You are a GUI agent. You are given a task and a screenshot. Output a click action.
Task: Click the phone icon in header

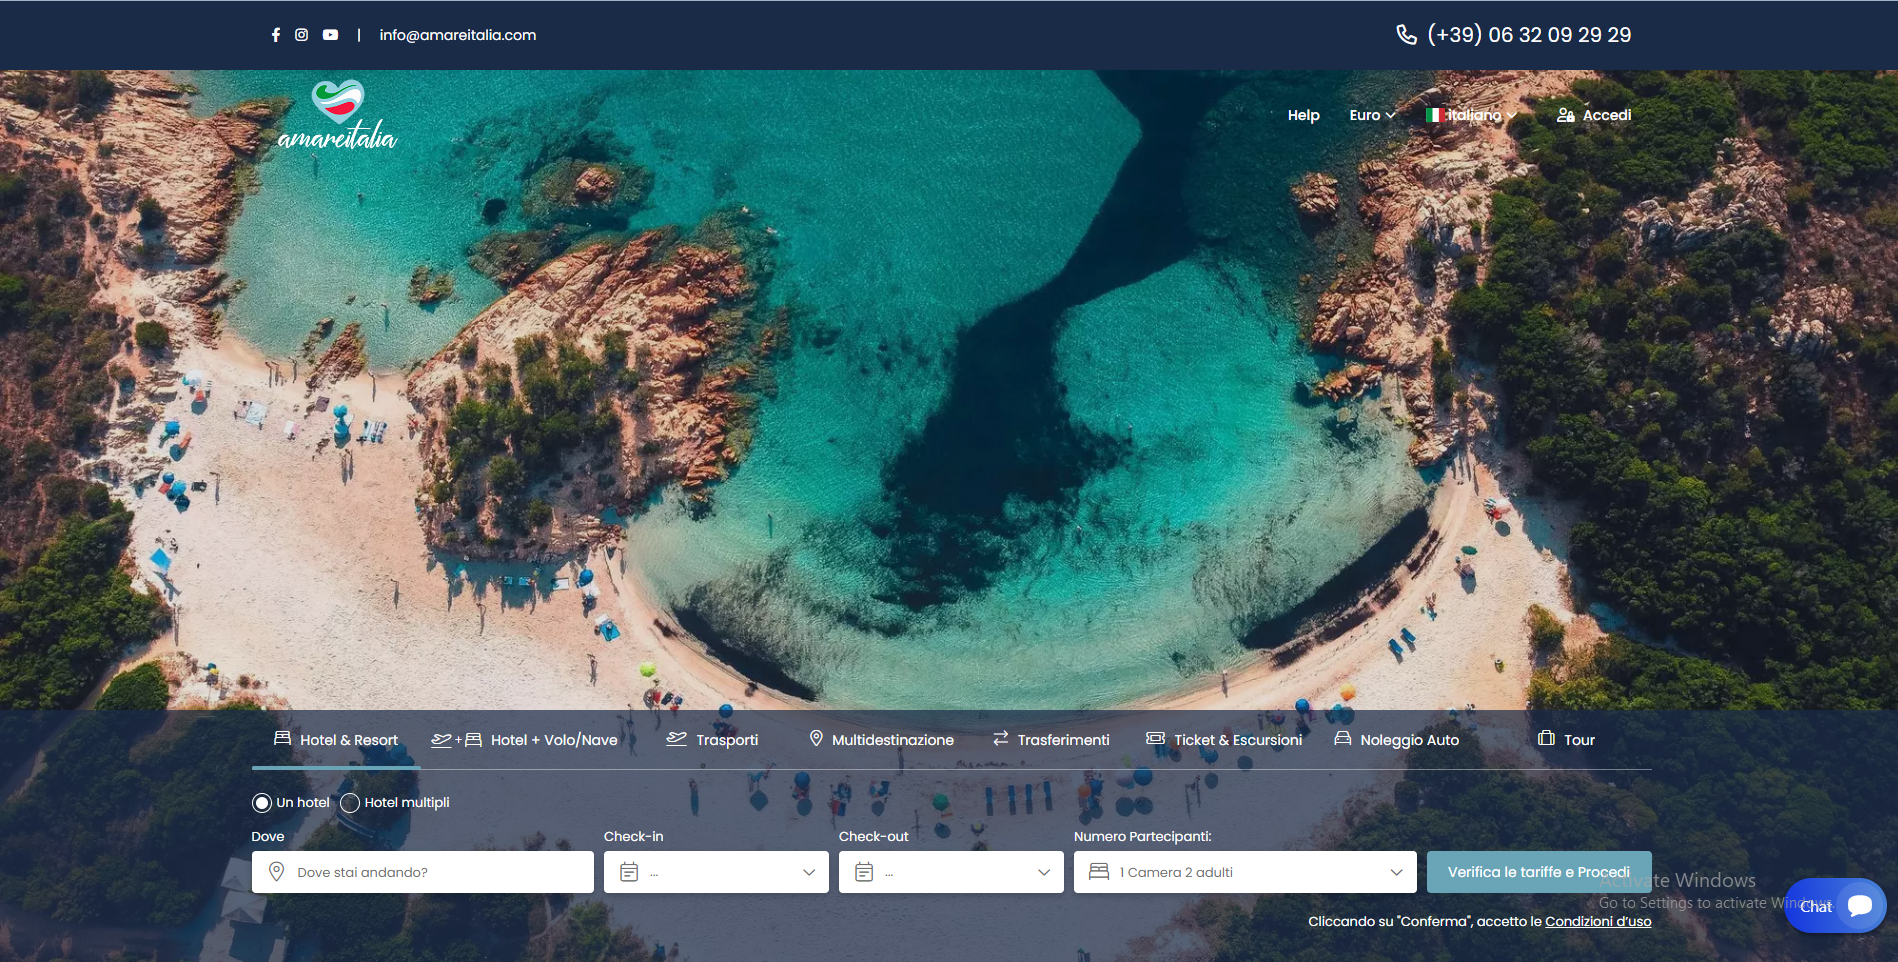tap(1406, 35)
